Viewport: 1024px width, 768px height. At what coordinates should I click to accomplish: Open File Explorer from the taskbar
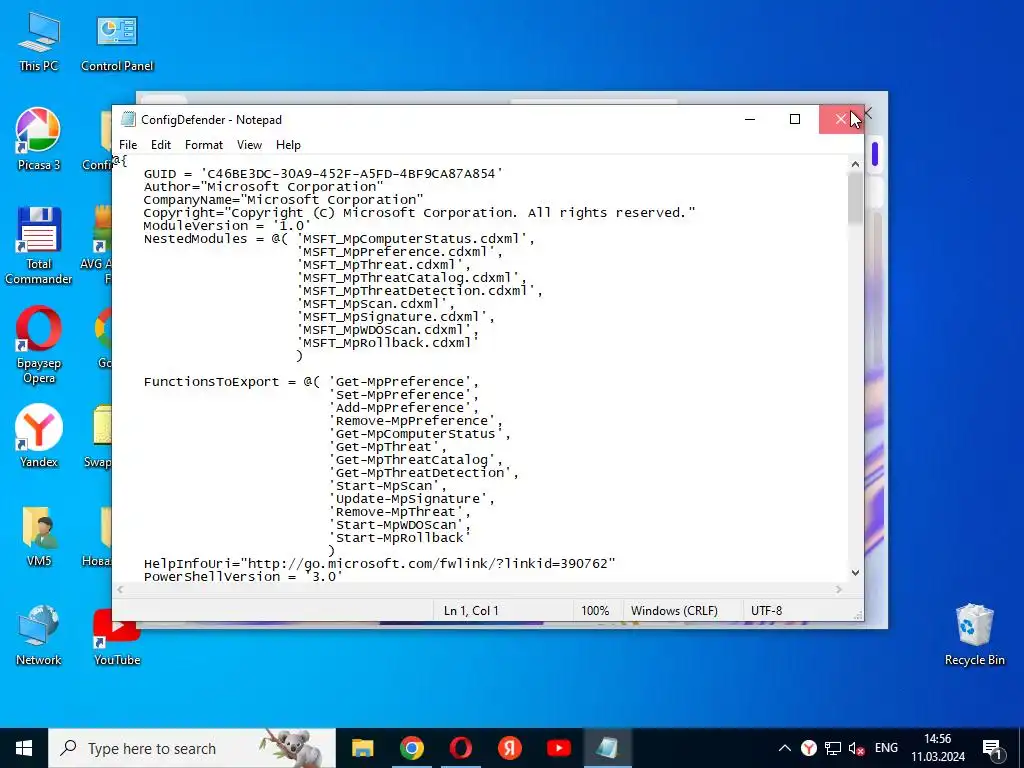tap(362, 748)
